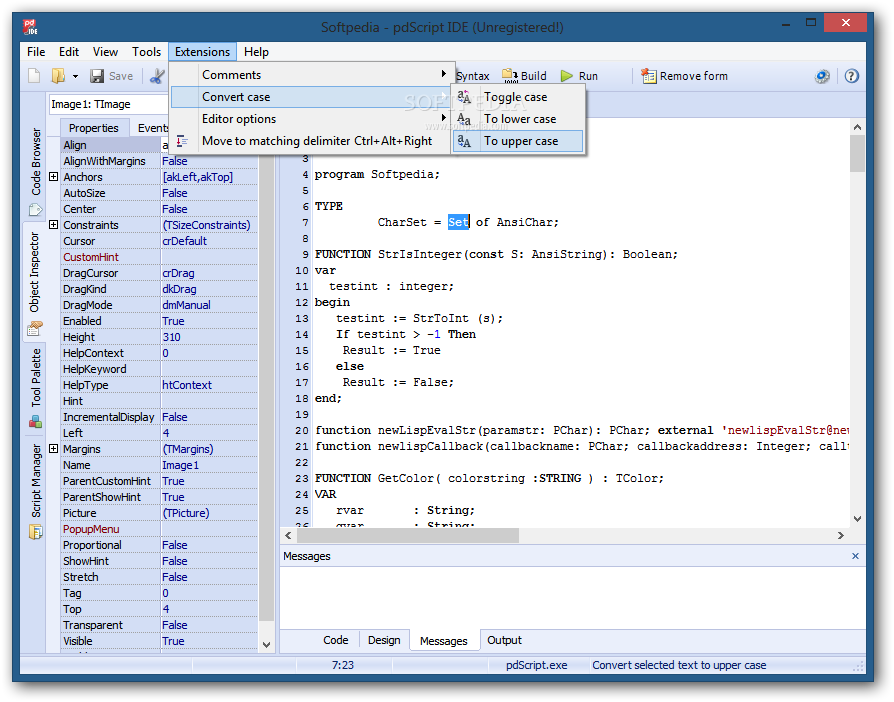Click the Cut scissors toolbar icon
This screenshot has width=894, height=702.
pyautogui.click(x=157, y=76)
